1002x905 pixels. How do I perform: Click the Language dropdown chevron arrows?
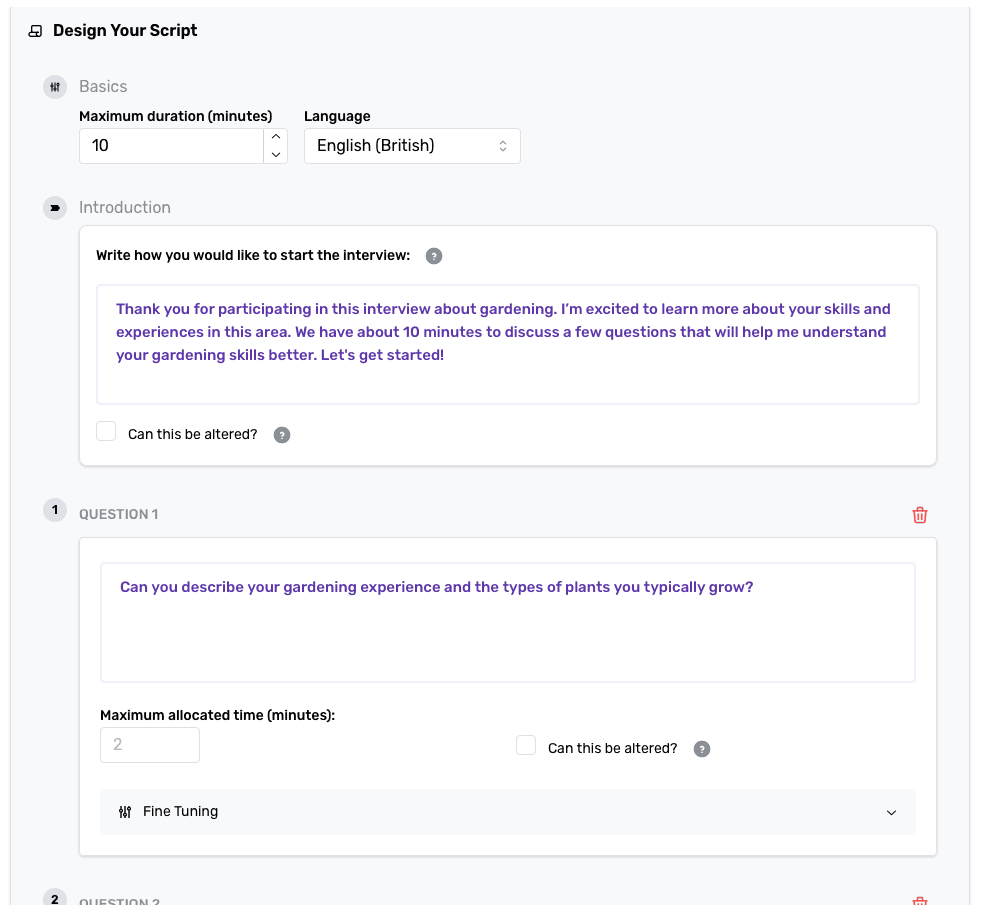(x=502, y=146)
